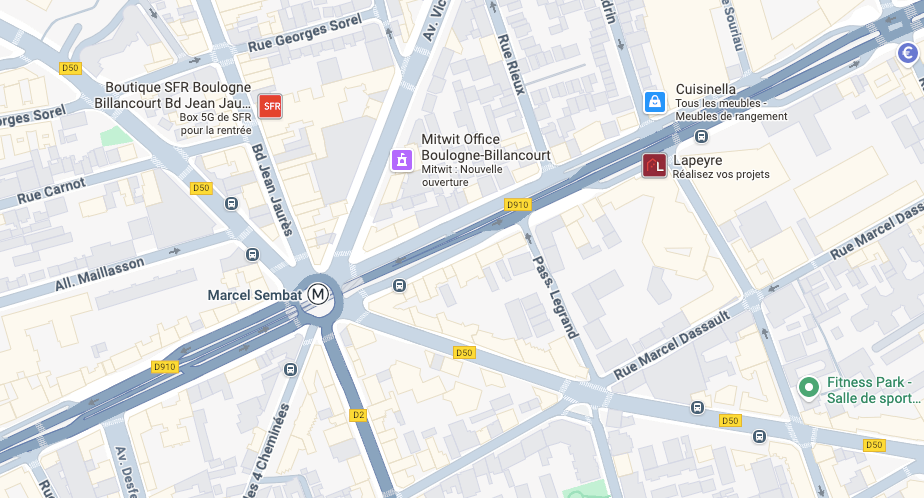The height and width of the screenshot is (498, 924).
Task: Click the Mitwit Office Boulogne-Billancourt label
Action: (x=486, y=147)
